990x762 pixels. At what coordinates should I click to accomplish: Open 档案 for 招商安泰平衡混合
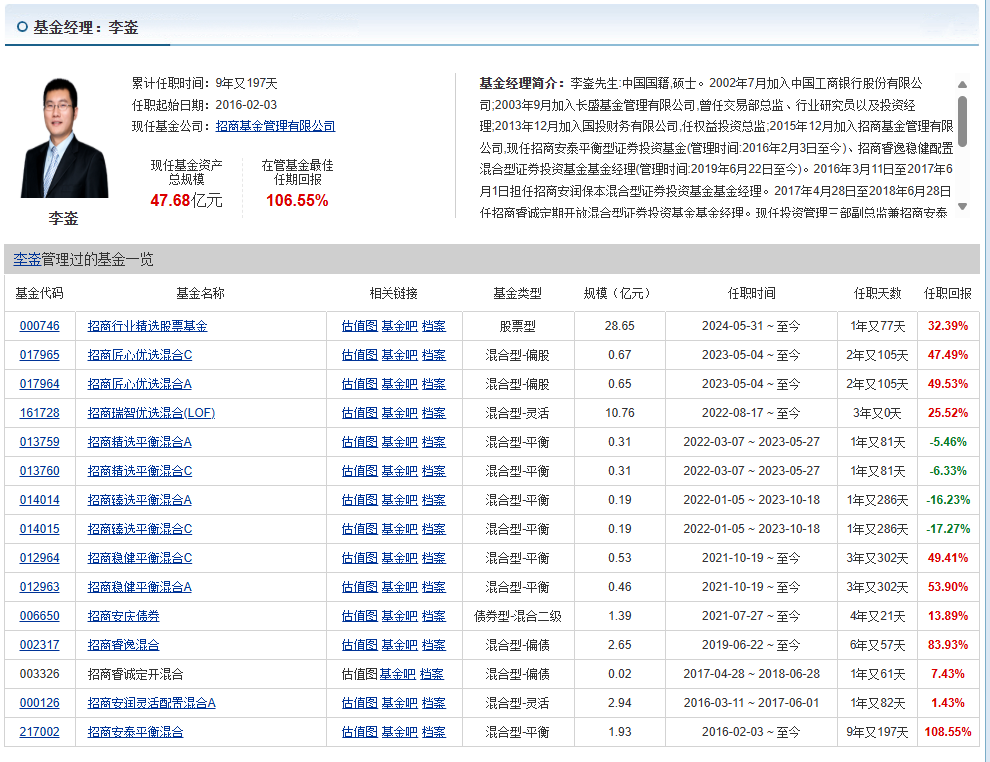pyautogui.click(x=434, y=732)
